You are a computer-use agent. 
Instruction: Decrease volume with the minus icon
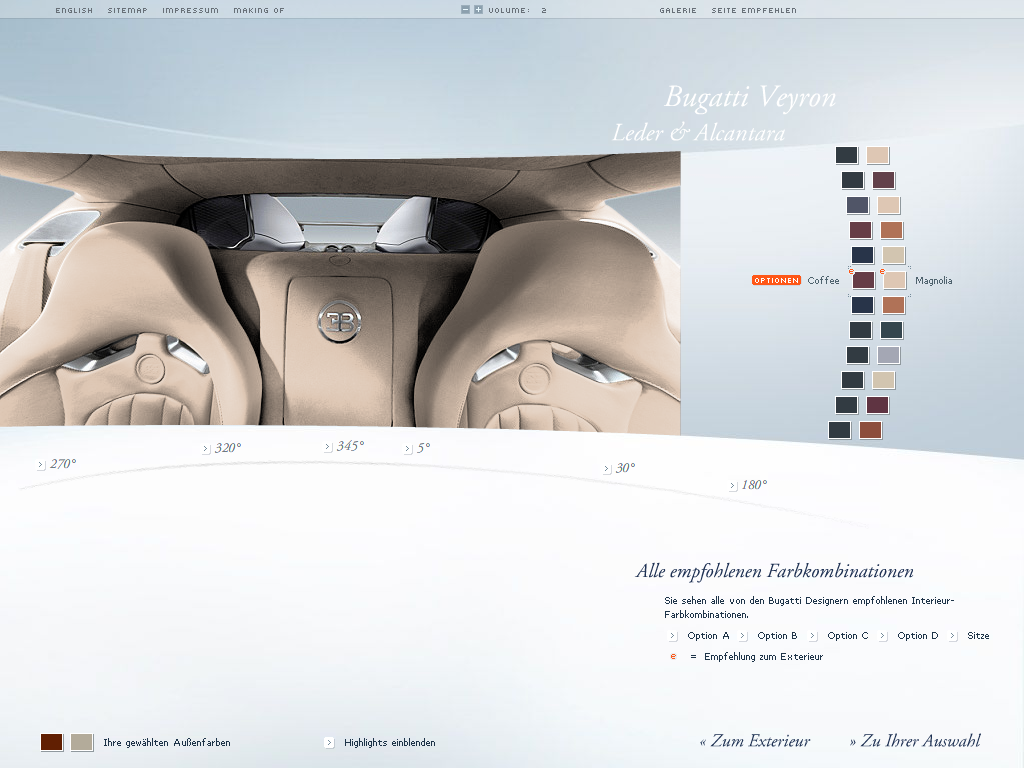(465, 10)
